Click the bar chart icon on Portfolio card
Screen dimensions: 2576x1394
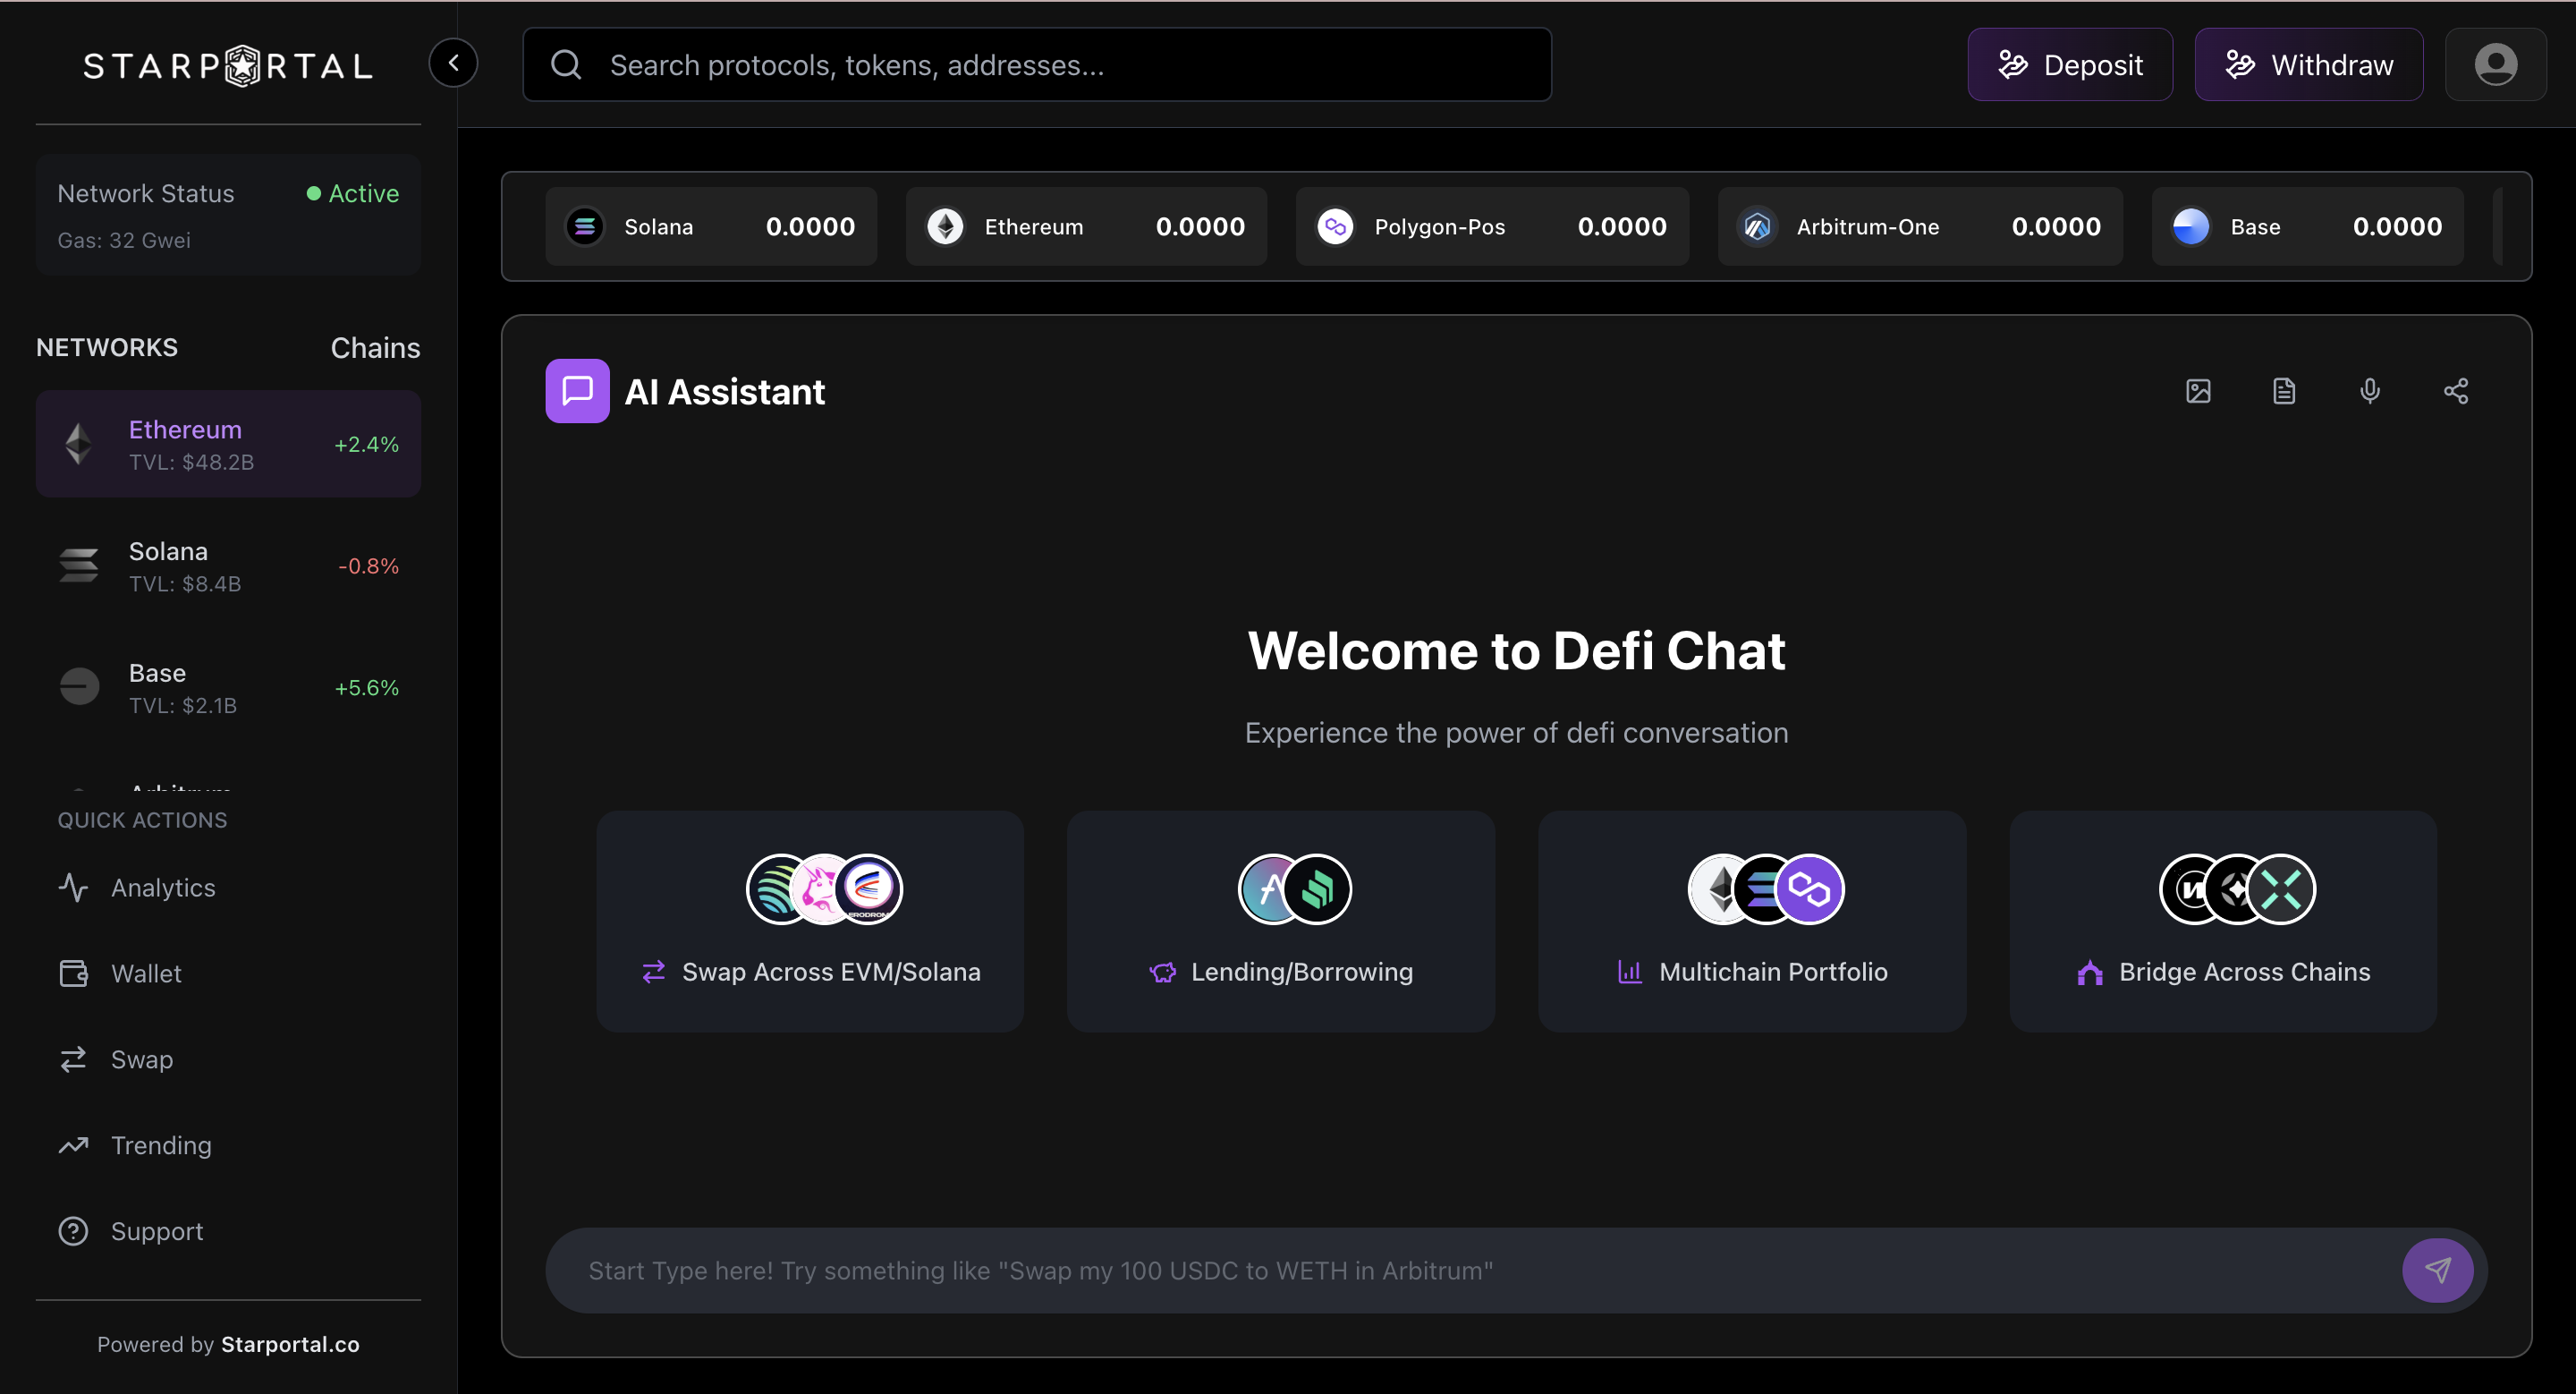click(1630, 972)
